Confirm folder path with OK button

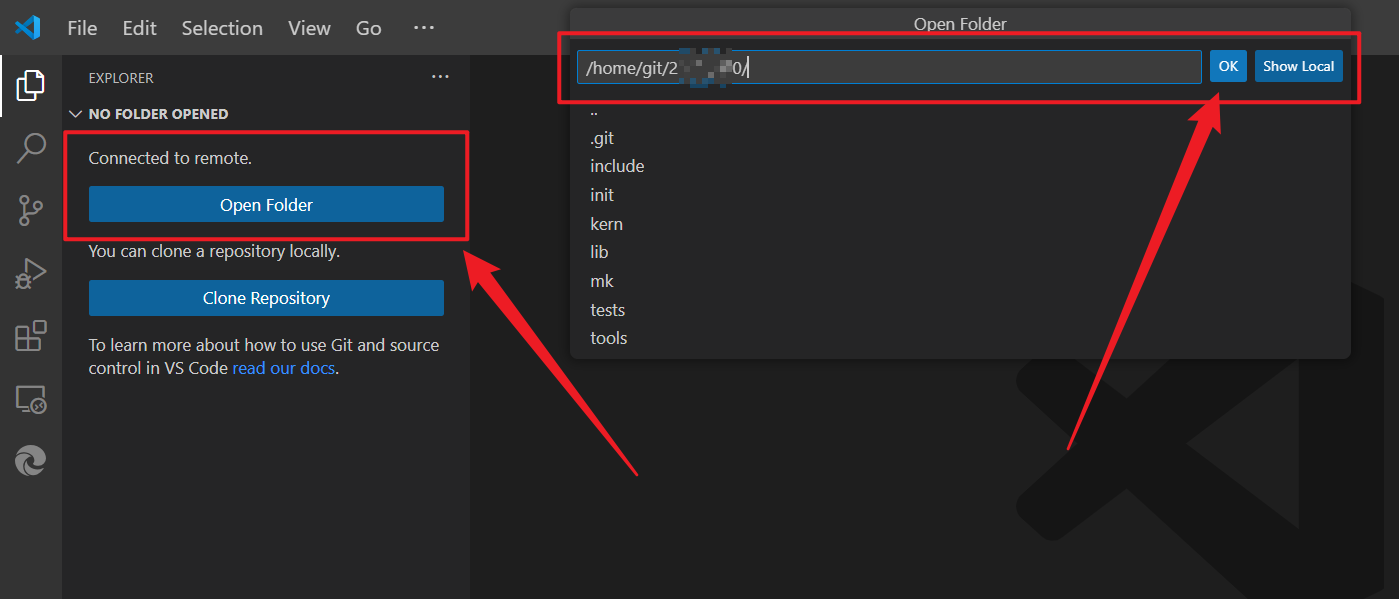1228,66
